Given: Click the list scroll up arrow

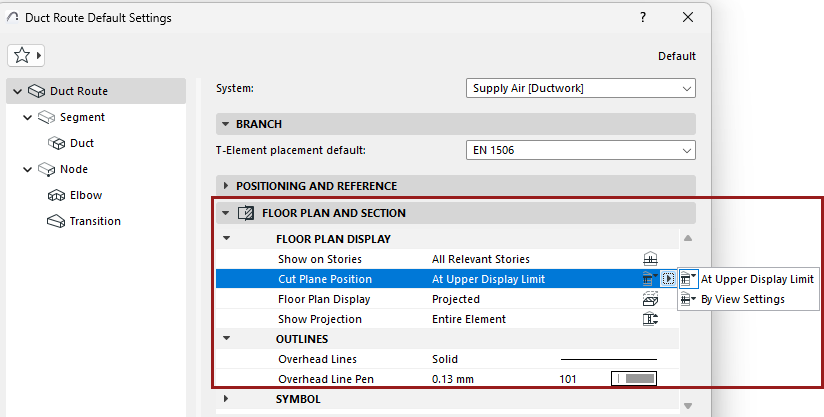Looking at the screenshot, I should tap(688, 238).
